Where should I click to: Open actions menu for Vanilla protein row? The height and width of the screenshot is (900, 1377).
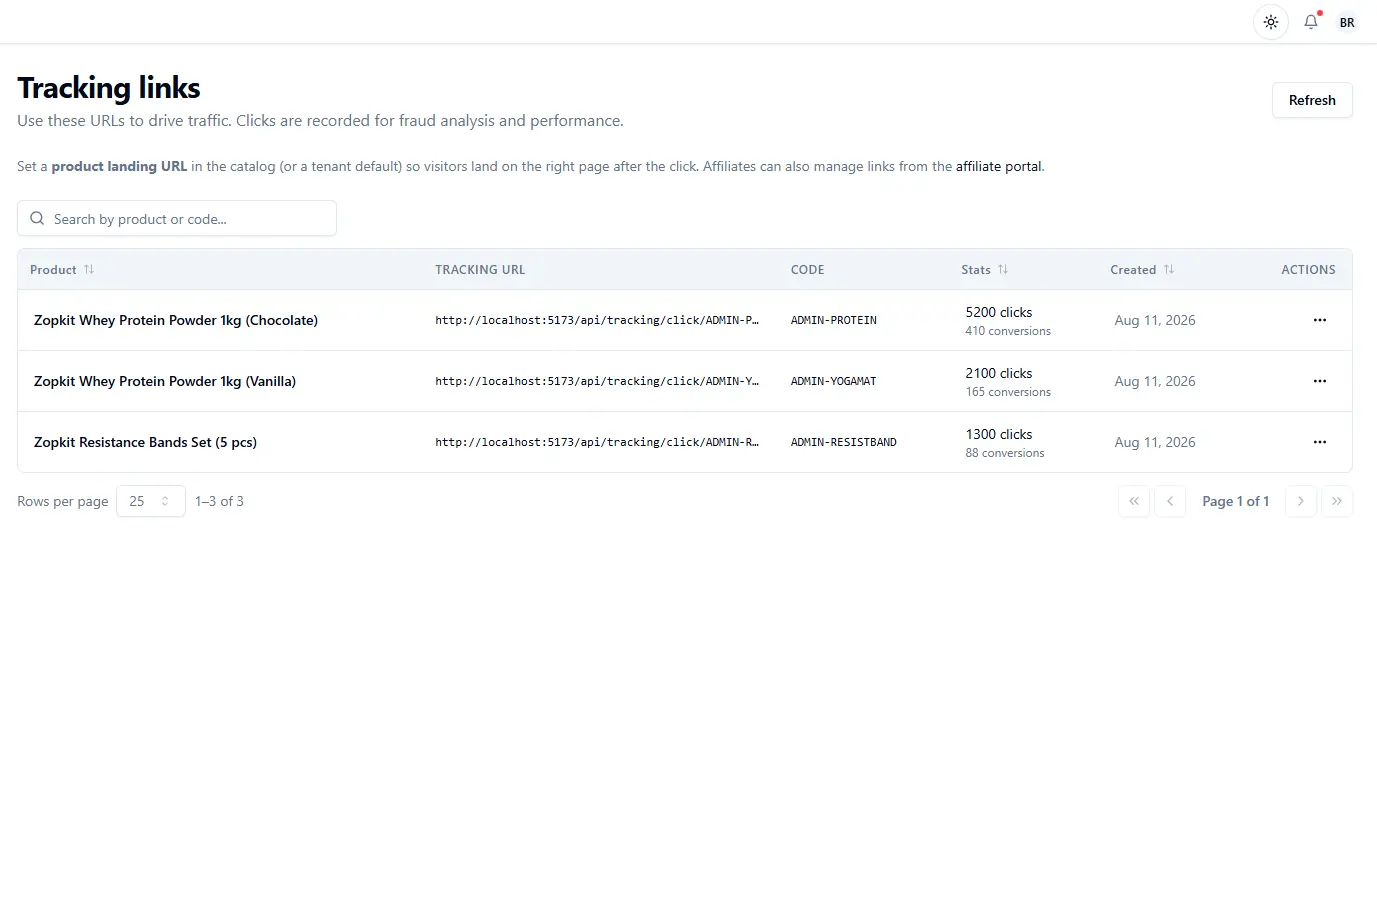[x=1320, y=381]
